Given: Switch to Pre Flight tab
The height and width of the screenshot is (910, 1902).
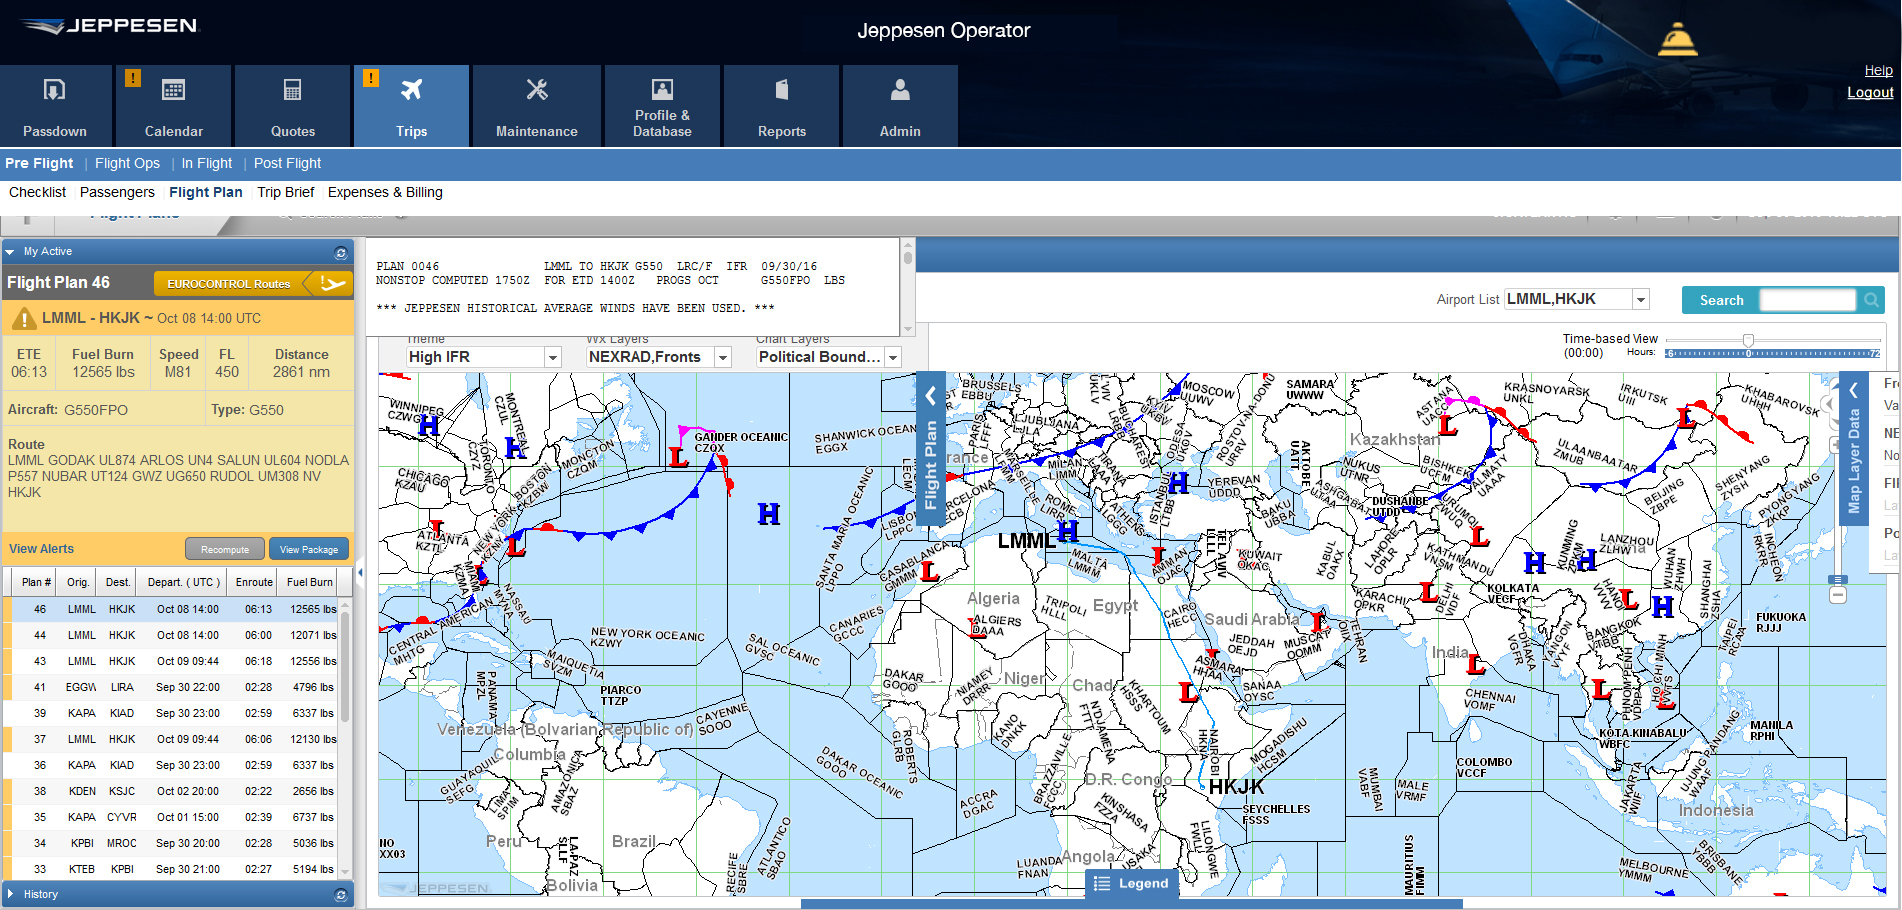Looking at the screenshot, I should pyautogui.click(x=39, y=163).
